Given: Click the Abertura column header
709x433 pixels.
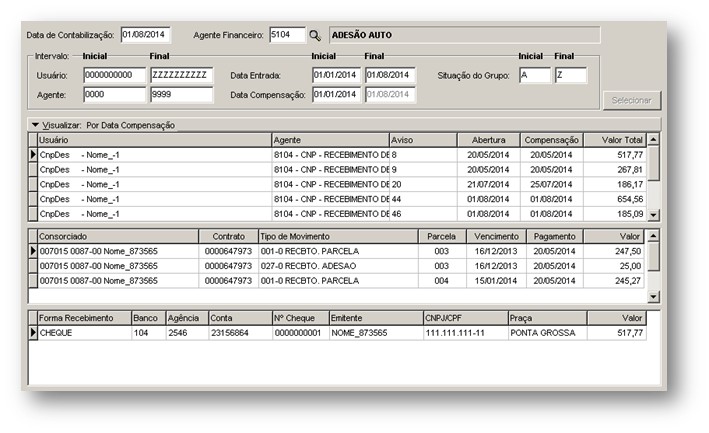Looking at the screenshot, I should pyautogui.click(x=489, y=140).
